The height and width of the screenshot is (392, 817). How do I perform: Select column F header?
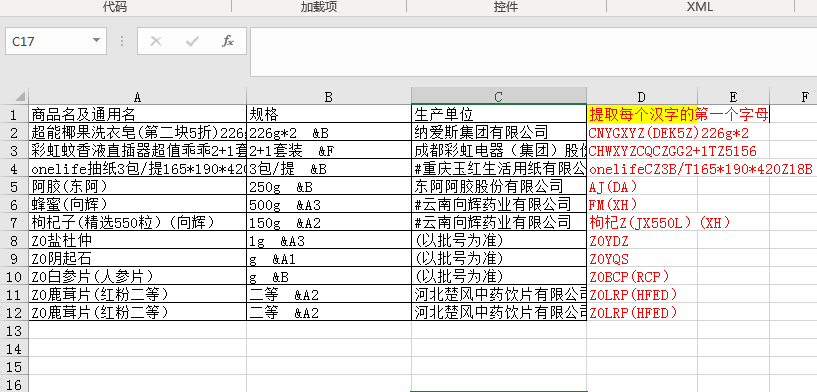tap(793, 96)
